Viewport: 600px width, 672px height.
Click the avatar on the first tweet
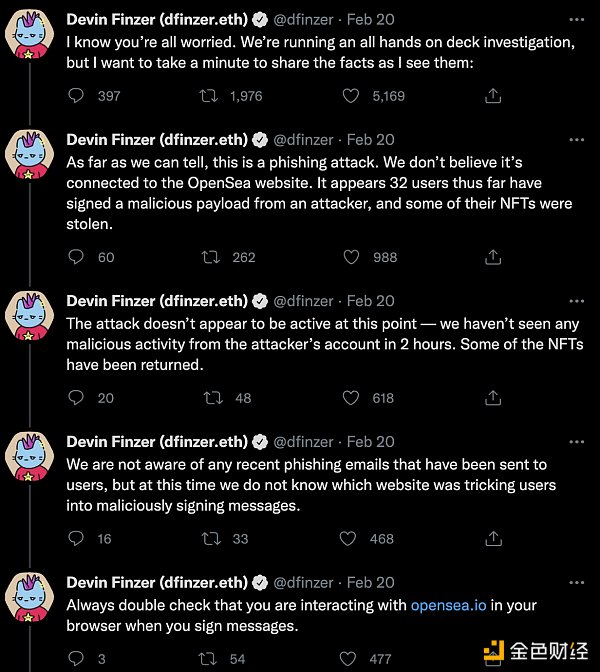coord(31,34)
